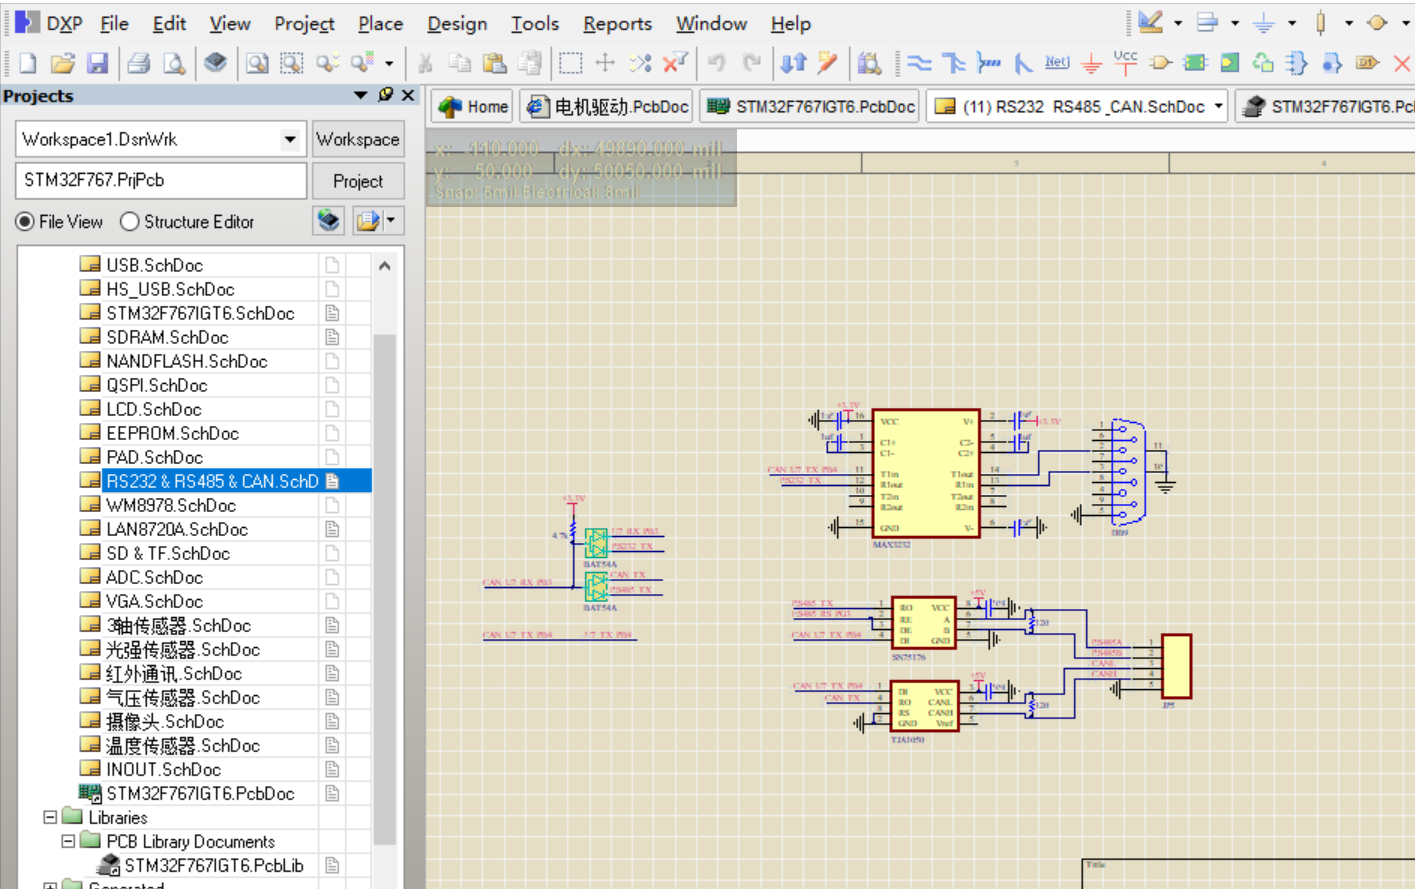Viewport: 1415px width, 889px height.
Task: Click the Project button
Action: [x=357, y=181]
